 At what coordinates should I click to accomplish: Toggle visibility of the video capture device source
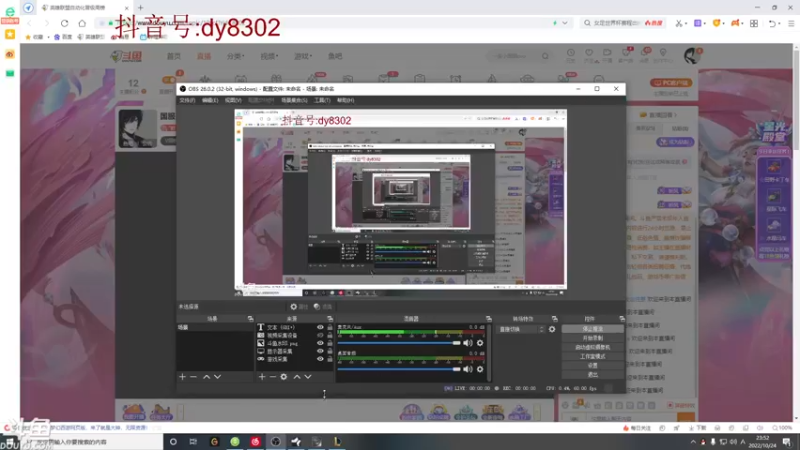pyautogui.click(x=320, y=335)
